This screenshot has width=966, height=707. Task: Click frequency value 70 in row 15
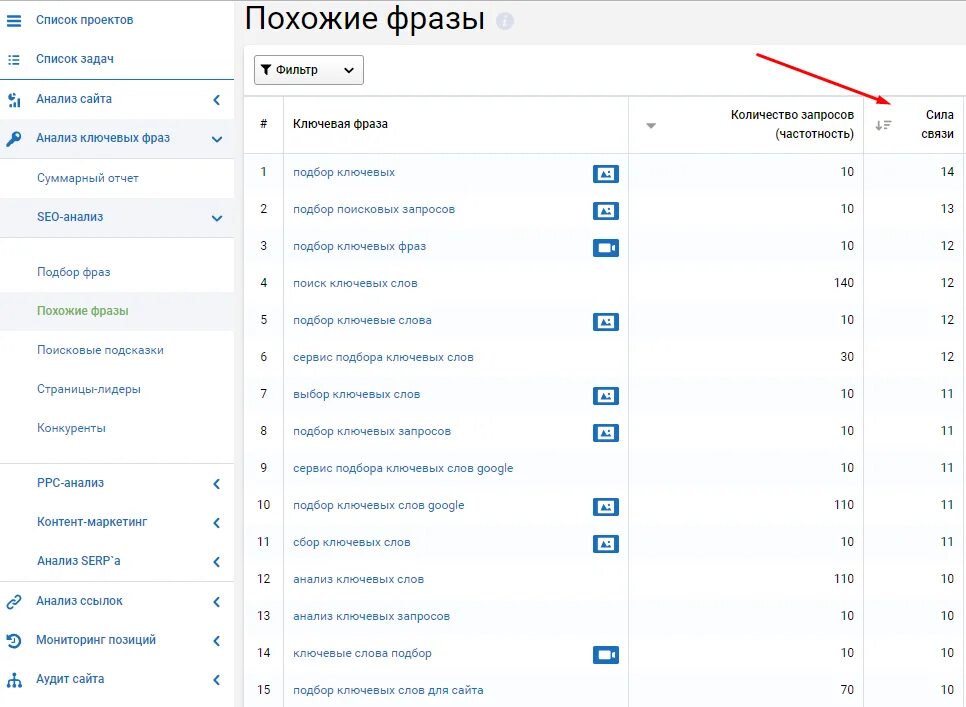click(x=847, y=689)
